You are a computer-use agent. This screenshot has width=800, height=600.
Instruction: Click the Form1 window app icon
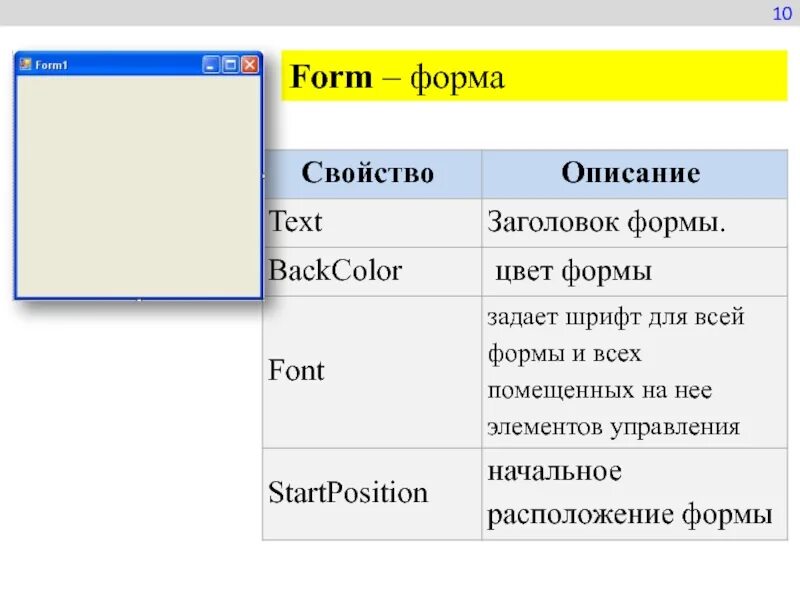(x=25, y=64)
